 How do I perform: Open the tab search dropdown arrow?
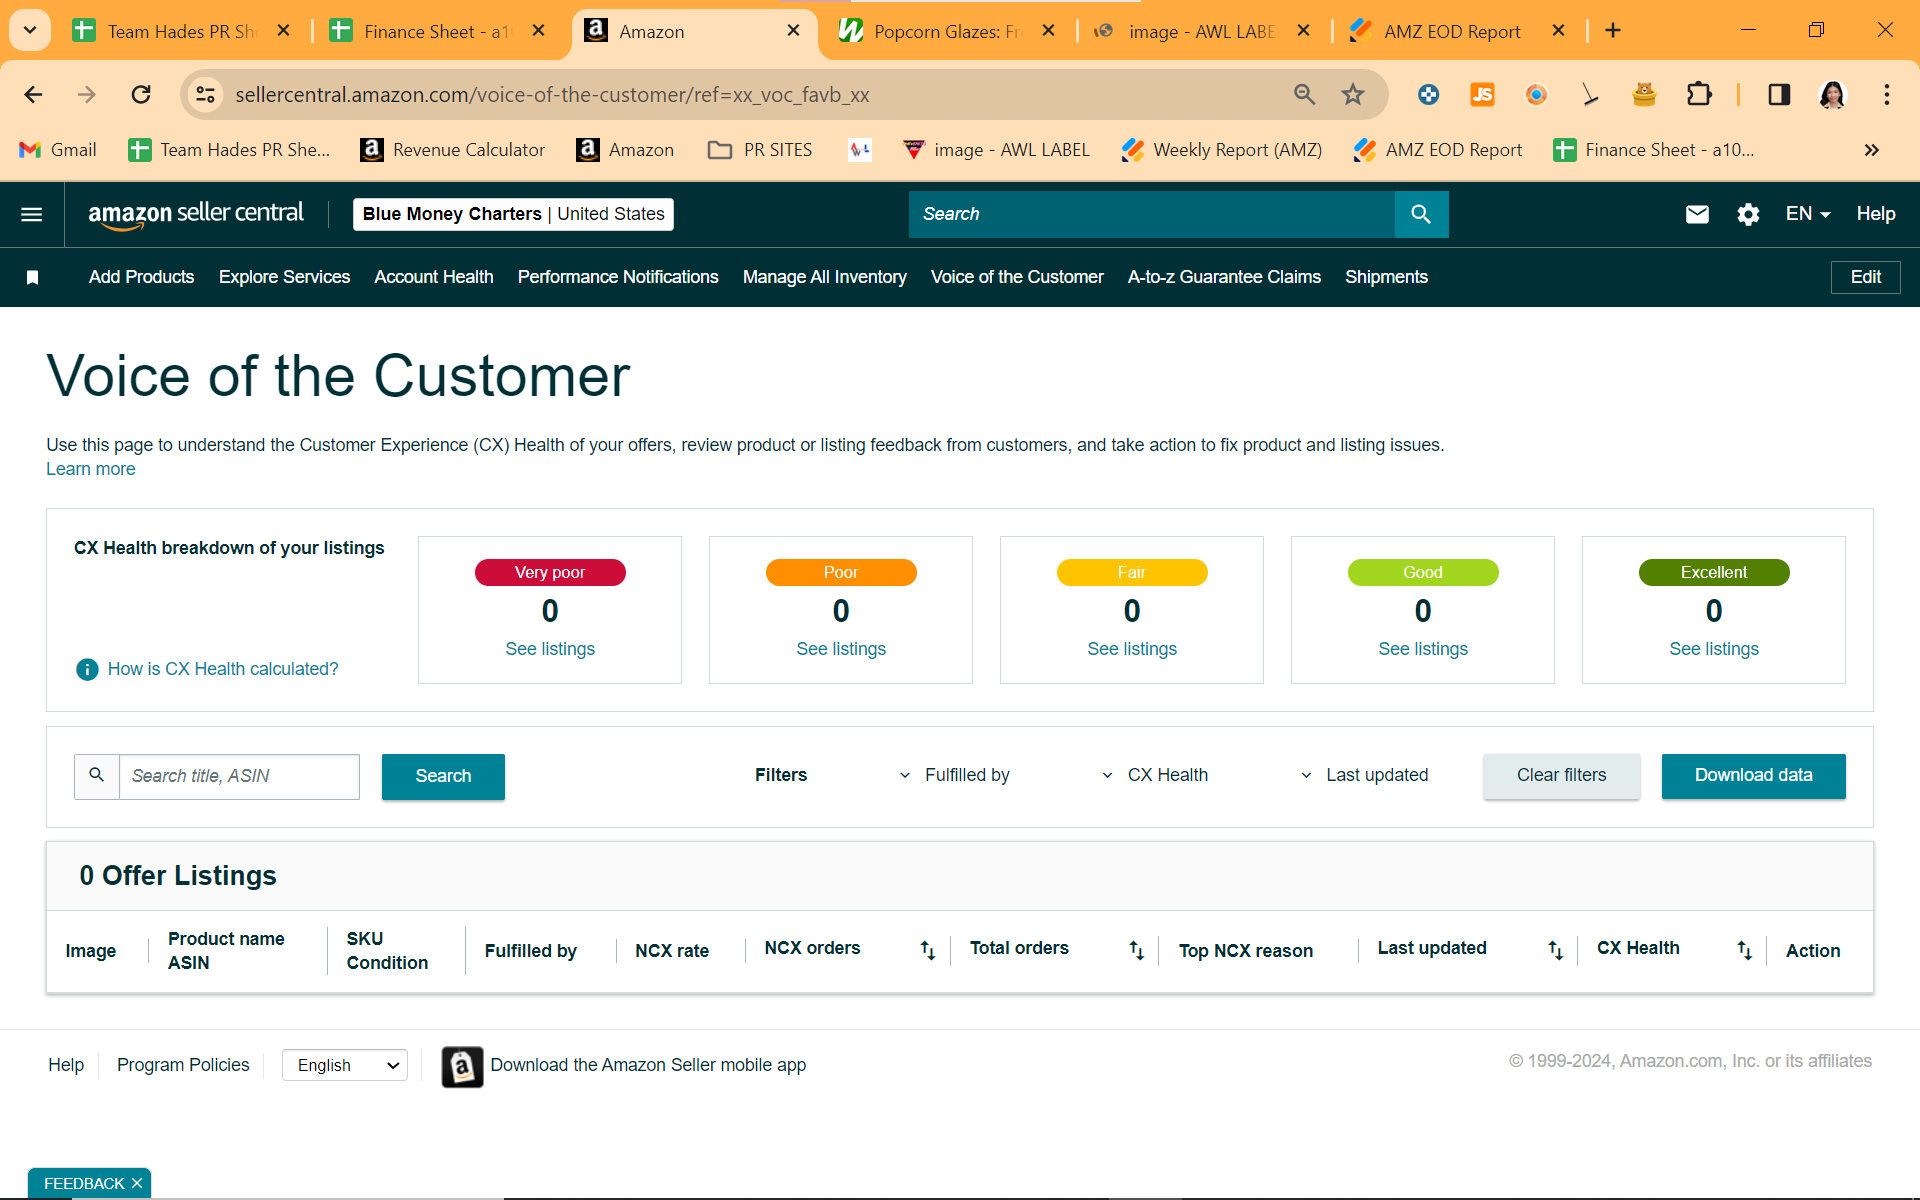click(30, 31)
